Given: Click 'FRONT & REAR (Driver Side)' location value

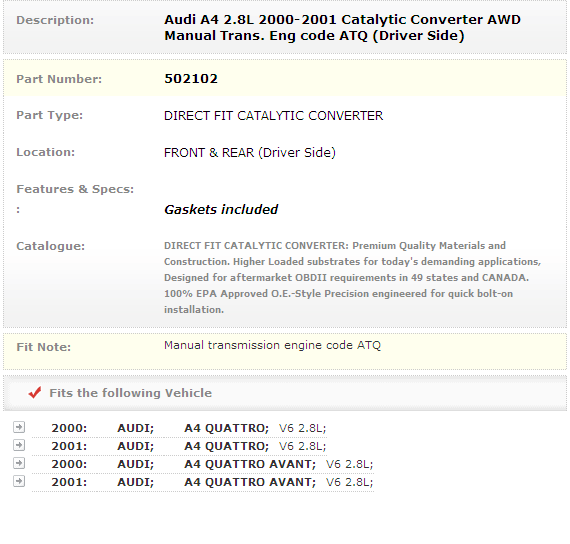Looking at the screenshot, I should pos(250,152).
